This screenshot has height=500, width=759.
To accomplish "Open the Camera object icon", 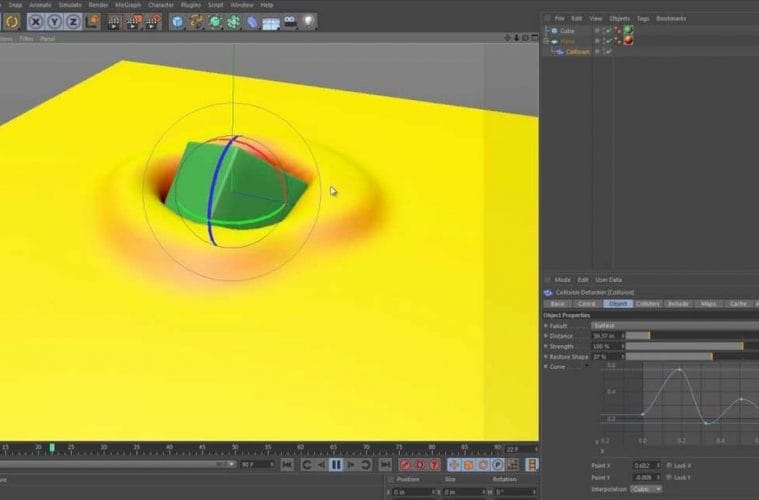I will click(290, 21).
